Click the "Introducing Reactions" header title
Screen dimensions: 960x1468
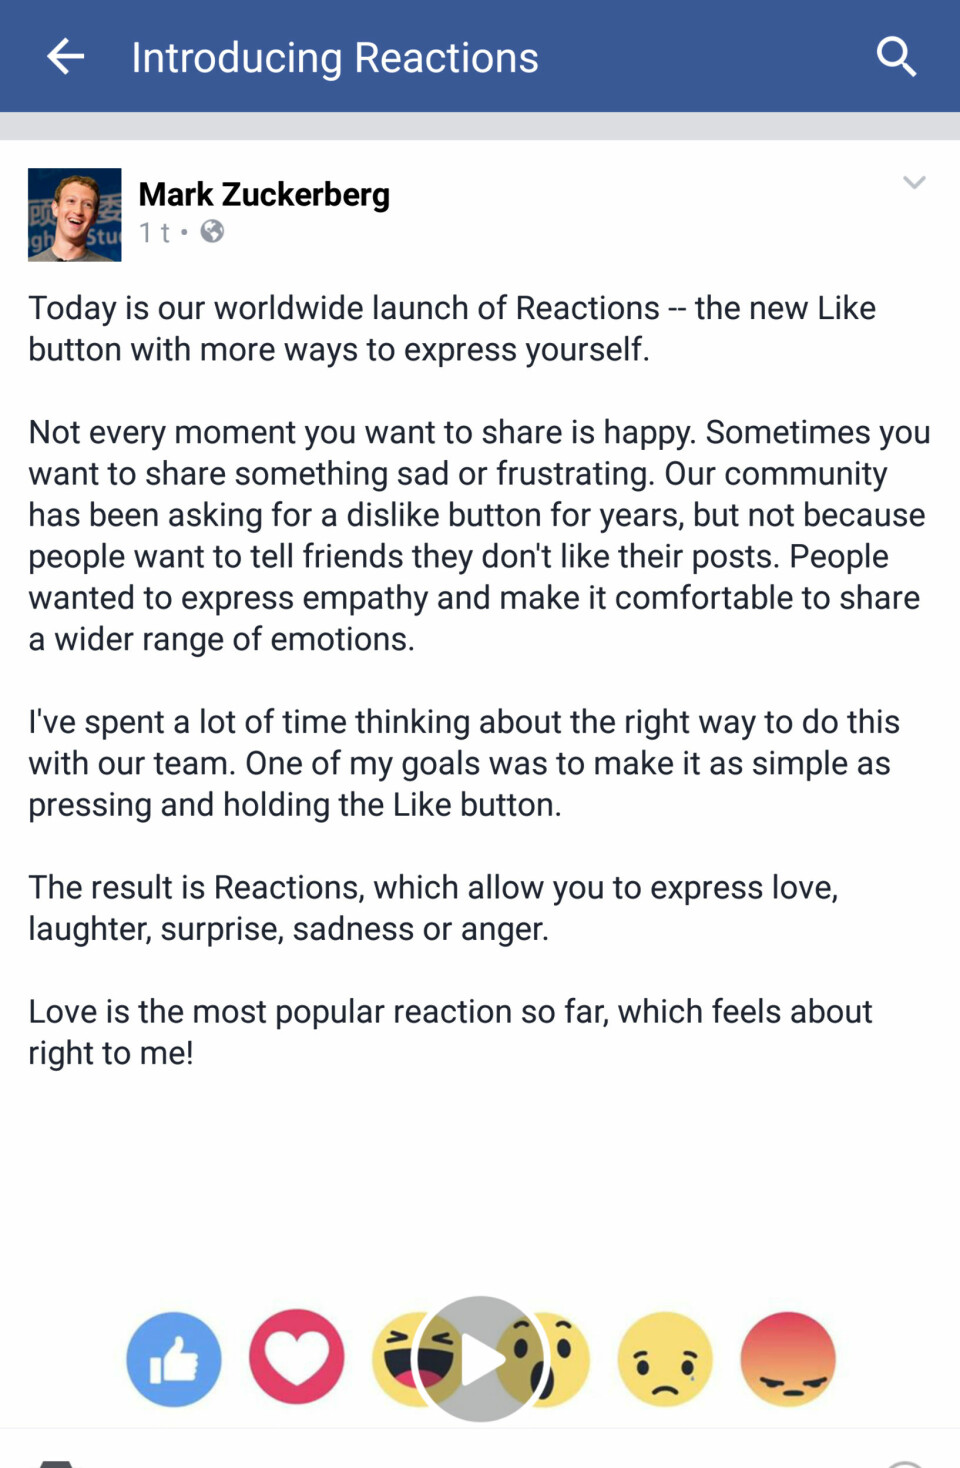tap(335, 58)
